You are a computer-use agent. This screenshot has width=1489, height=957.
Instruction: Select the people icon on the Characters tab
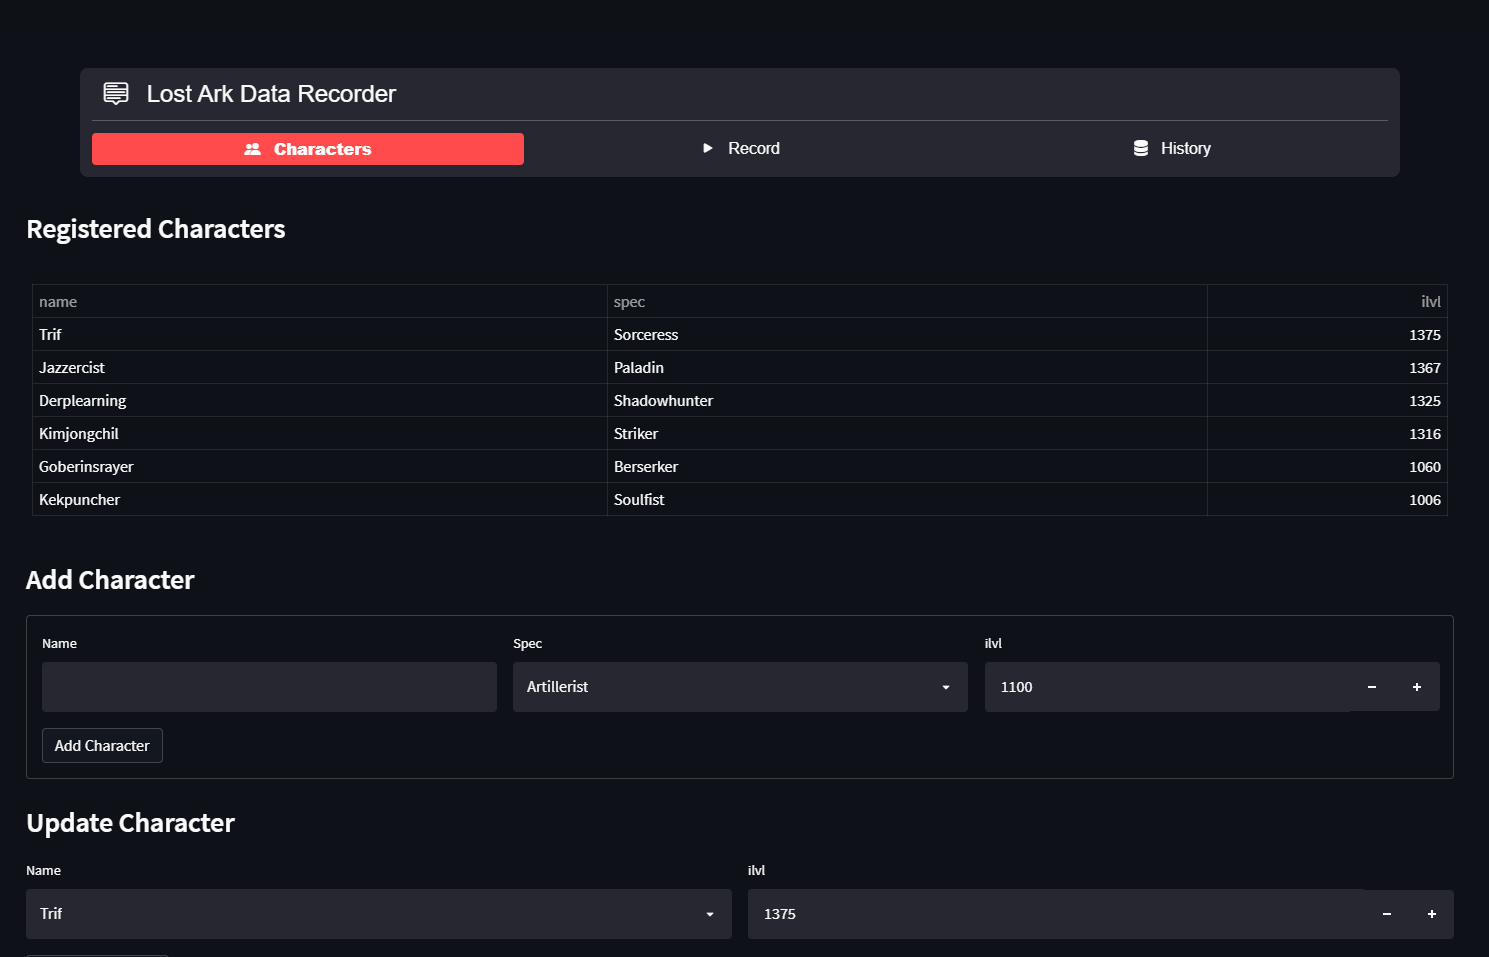click(x=253, y=148)
